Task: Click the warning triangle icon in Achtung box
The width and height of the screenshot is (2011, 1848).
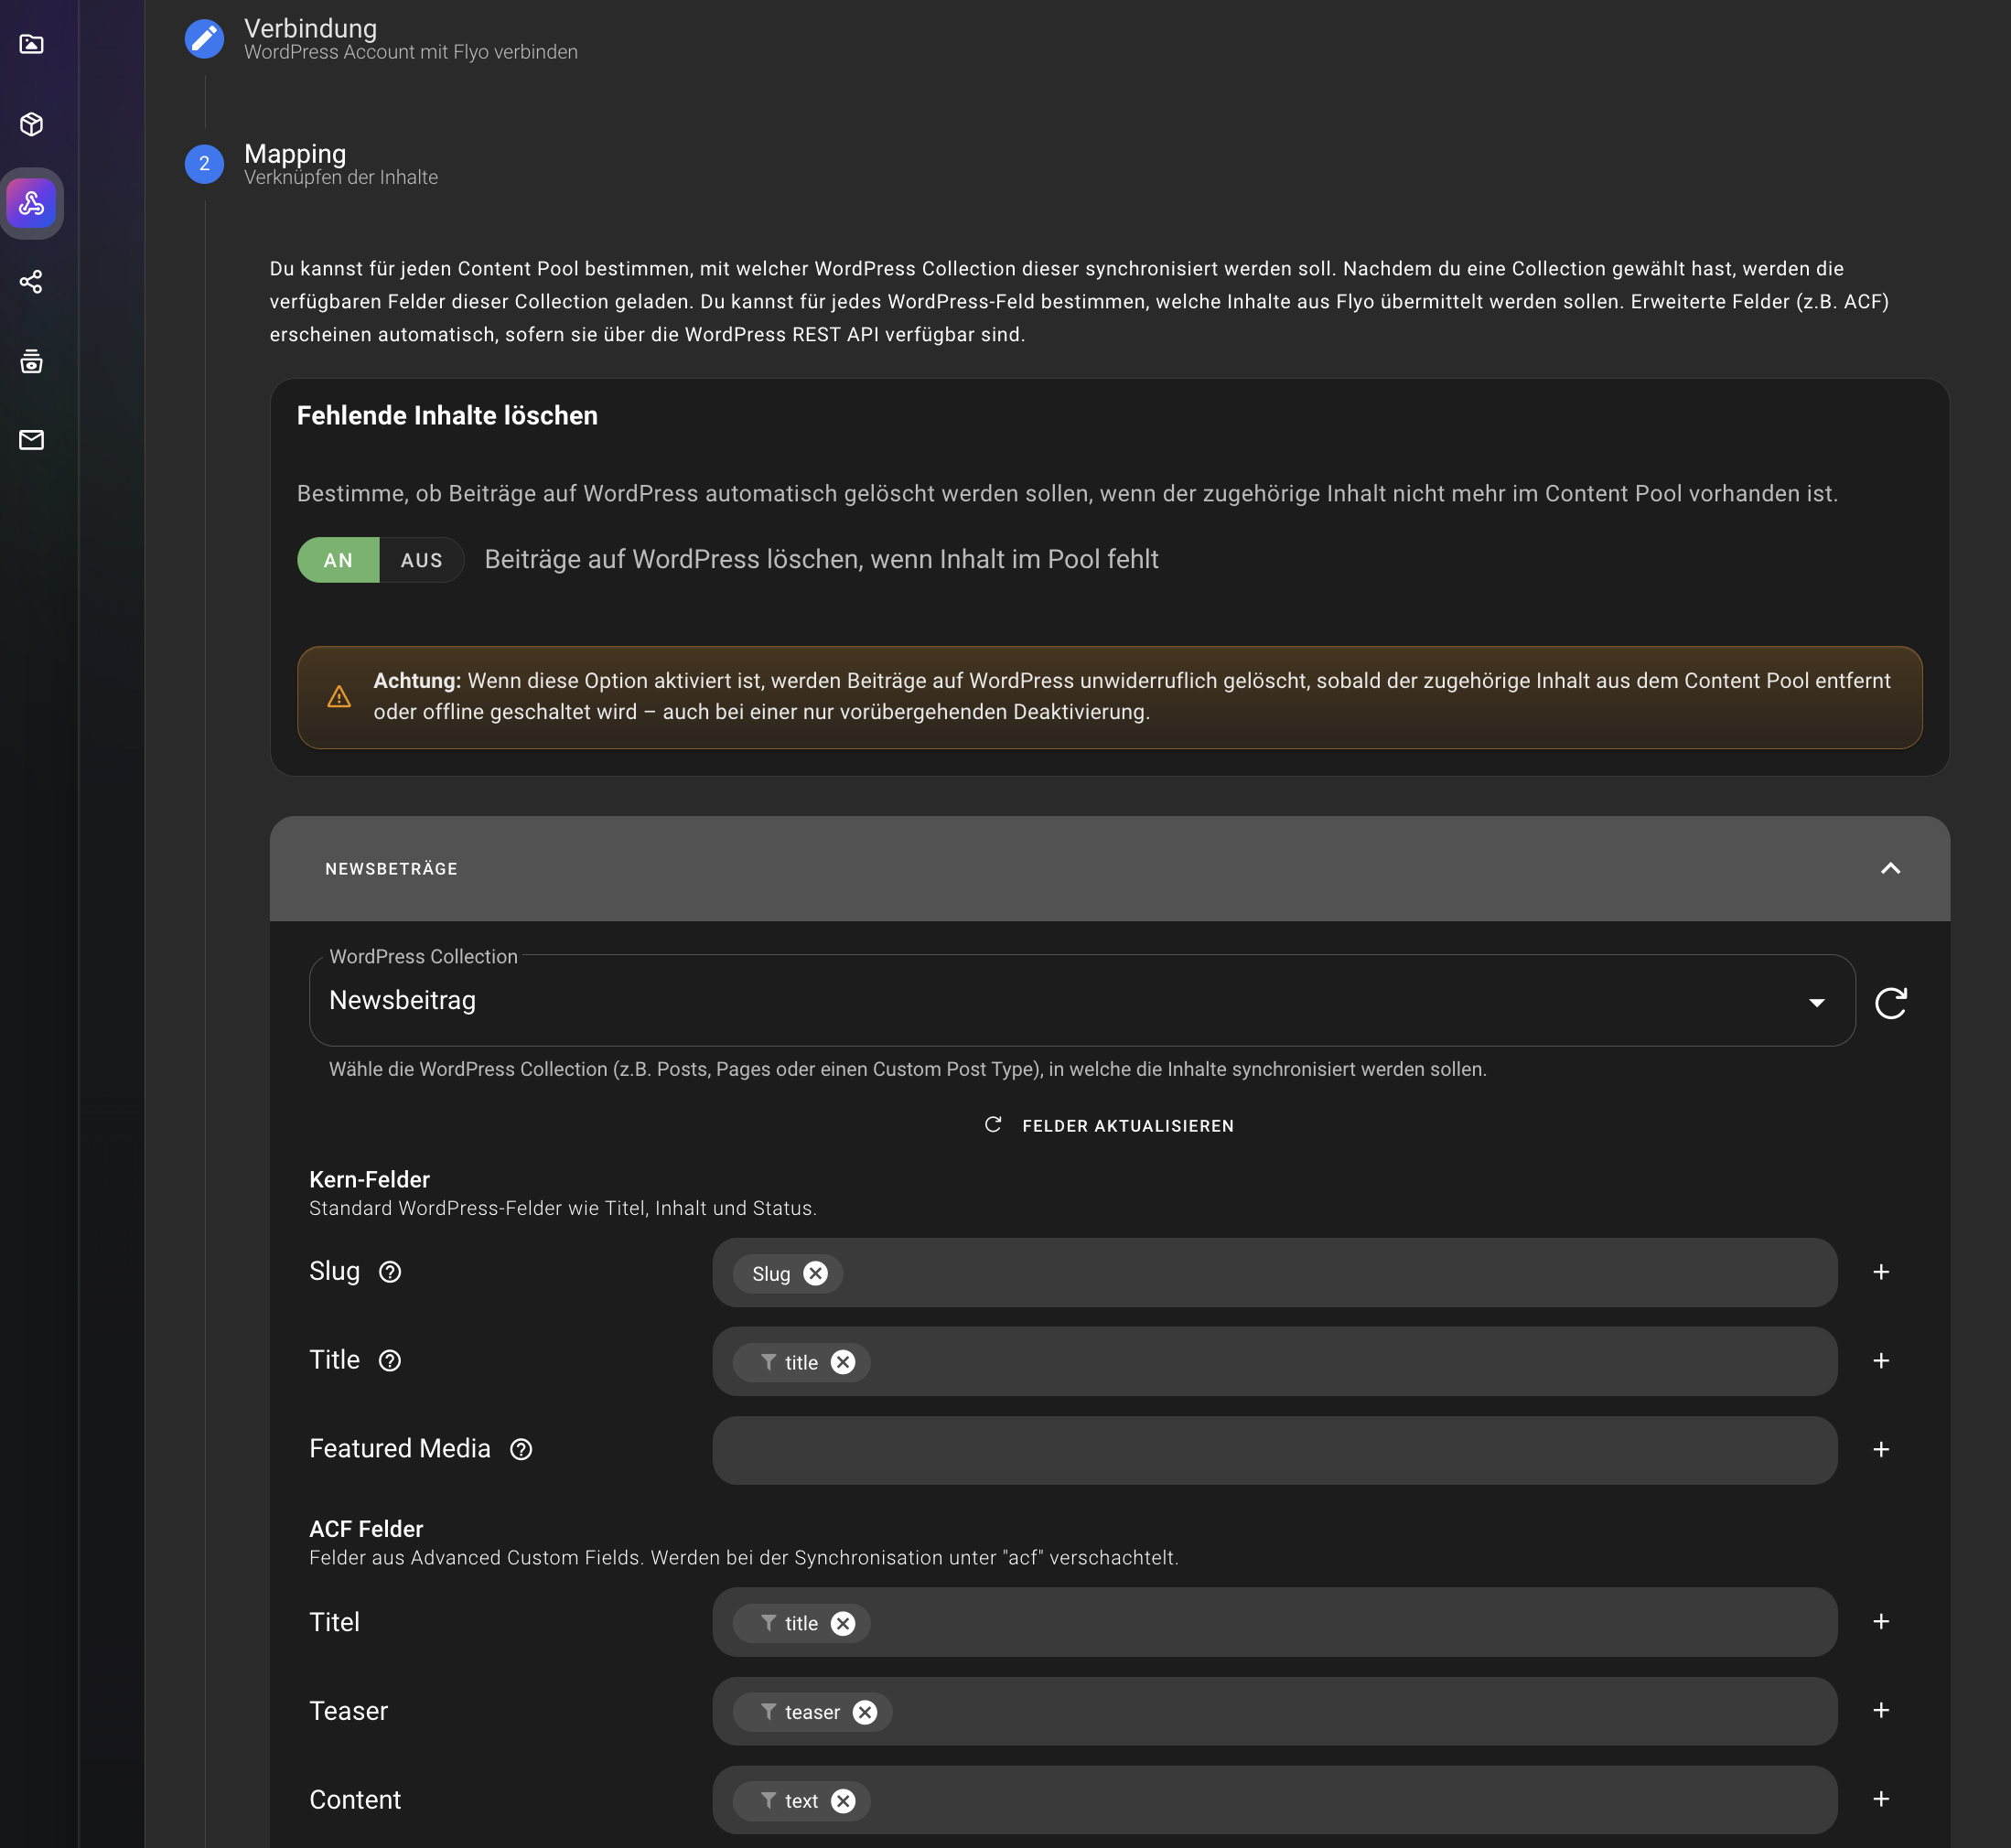Action: click(339, 697)
